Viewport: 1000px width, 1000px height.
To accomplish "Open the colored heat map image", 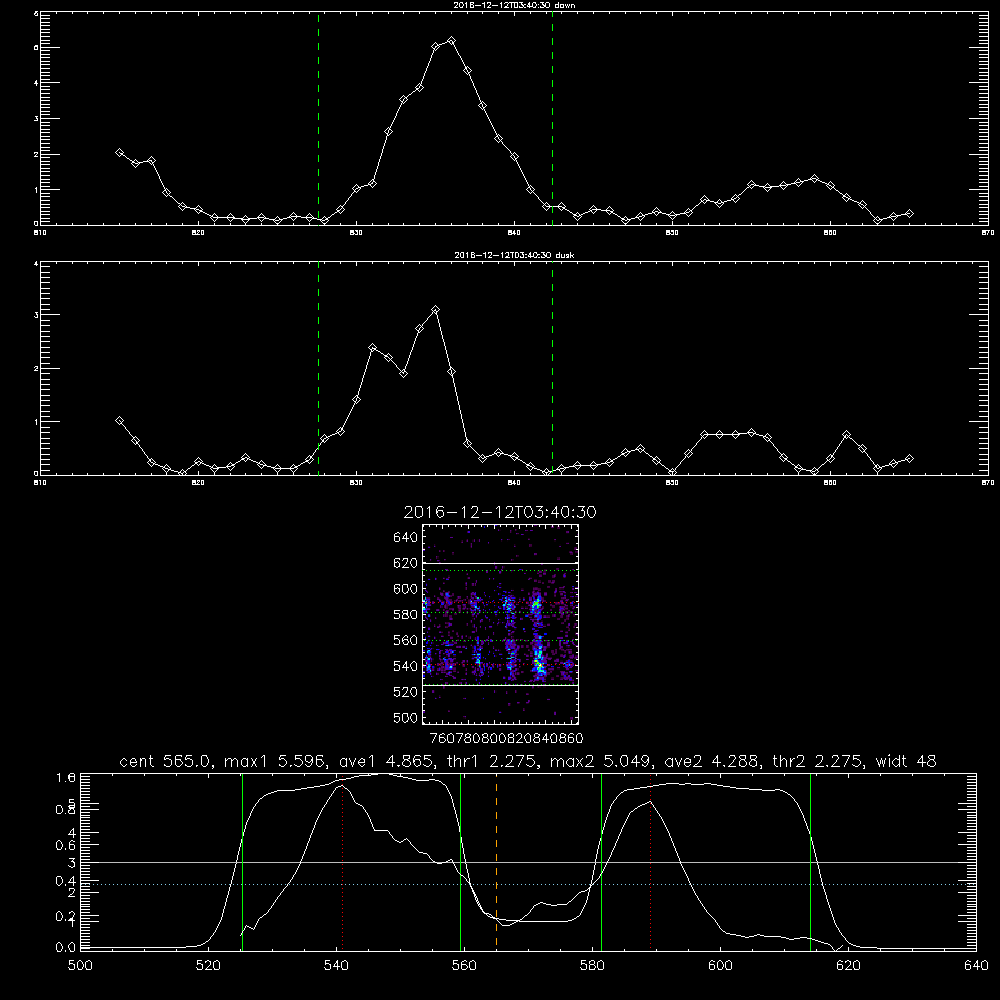I will click(x=501, y=624).
